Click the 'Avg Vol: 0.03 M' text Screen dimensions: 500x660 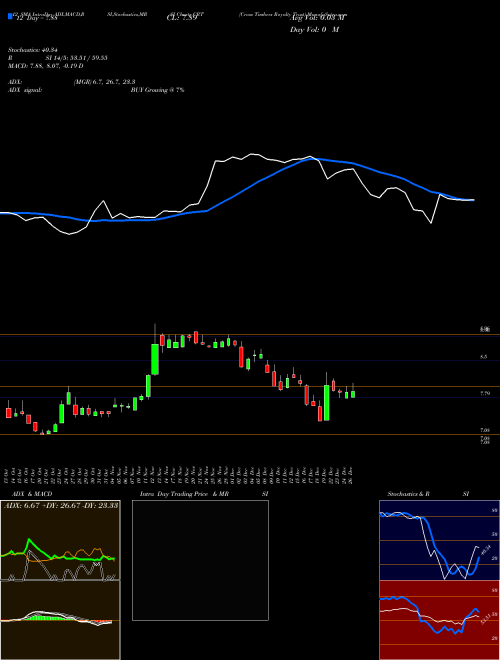(317, 18)
